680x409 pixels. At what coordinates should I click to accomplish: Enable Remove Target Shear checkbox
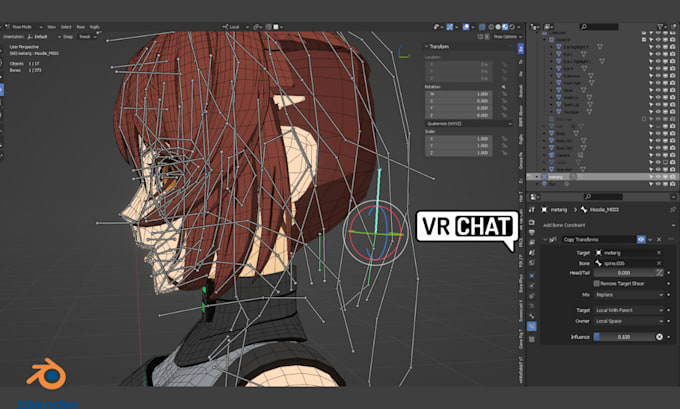coord(596,283)
